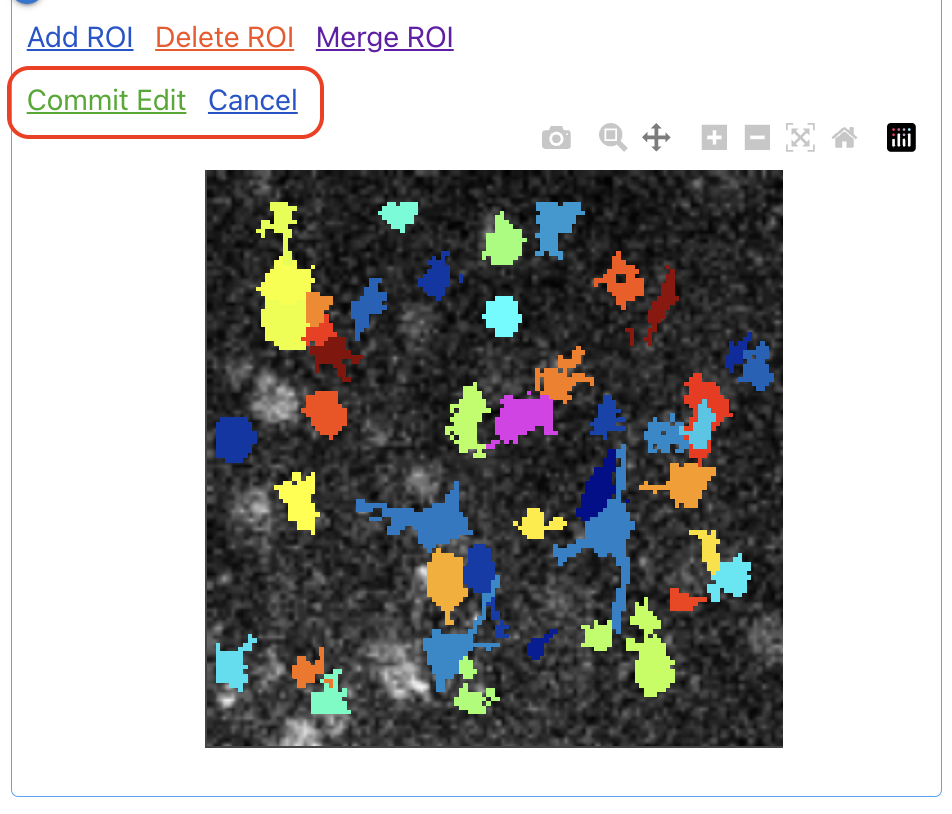Open the Plotly logo link

point(901,138)
